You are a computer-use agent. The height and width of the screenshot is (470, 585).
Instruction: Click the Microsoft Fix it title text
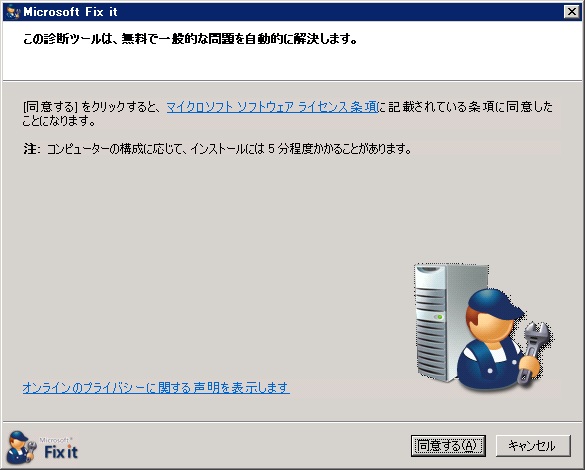click(x=70, y=12)
